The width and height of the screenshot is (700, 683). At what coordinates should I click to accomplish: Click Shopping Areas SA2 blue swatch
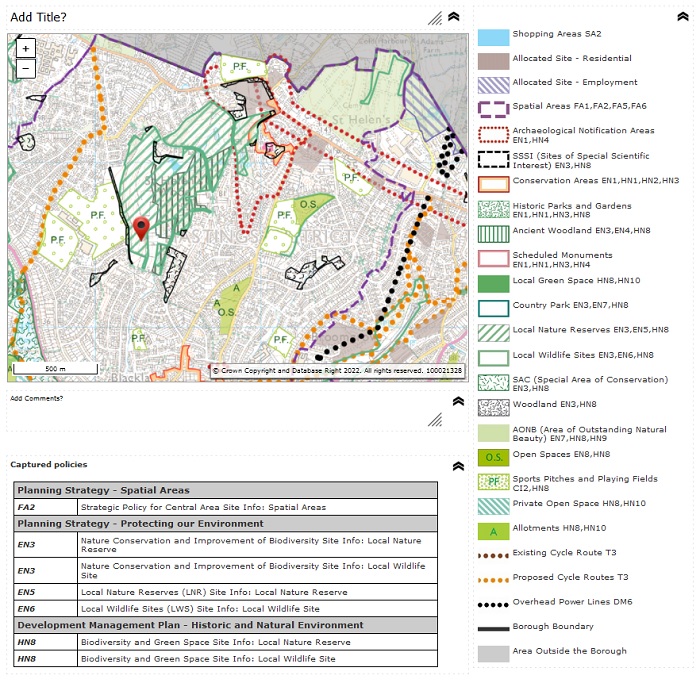pos(493,37)
